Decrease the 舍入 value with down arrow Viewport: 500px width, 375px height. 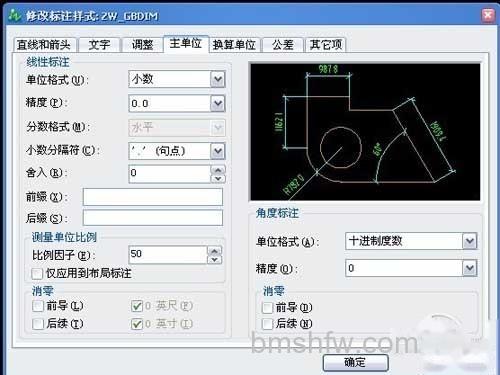[x=218, y=178]
